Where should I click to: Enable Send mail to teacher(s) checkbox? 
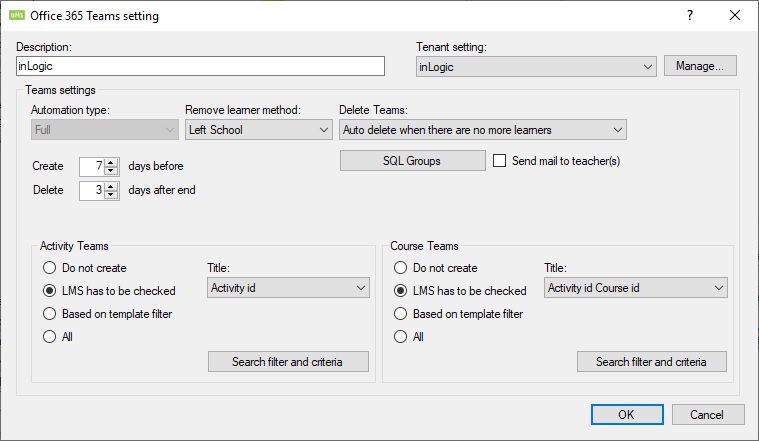coord(502,161)
